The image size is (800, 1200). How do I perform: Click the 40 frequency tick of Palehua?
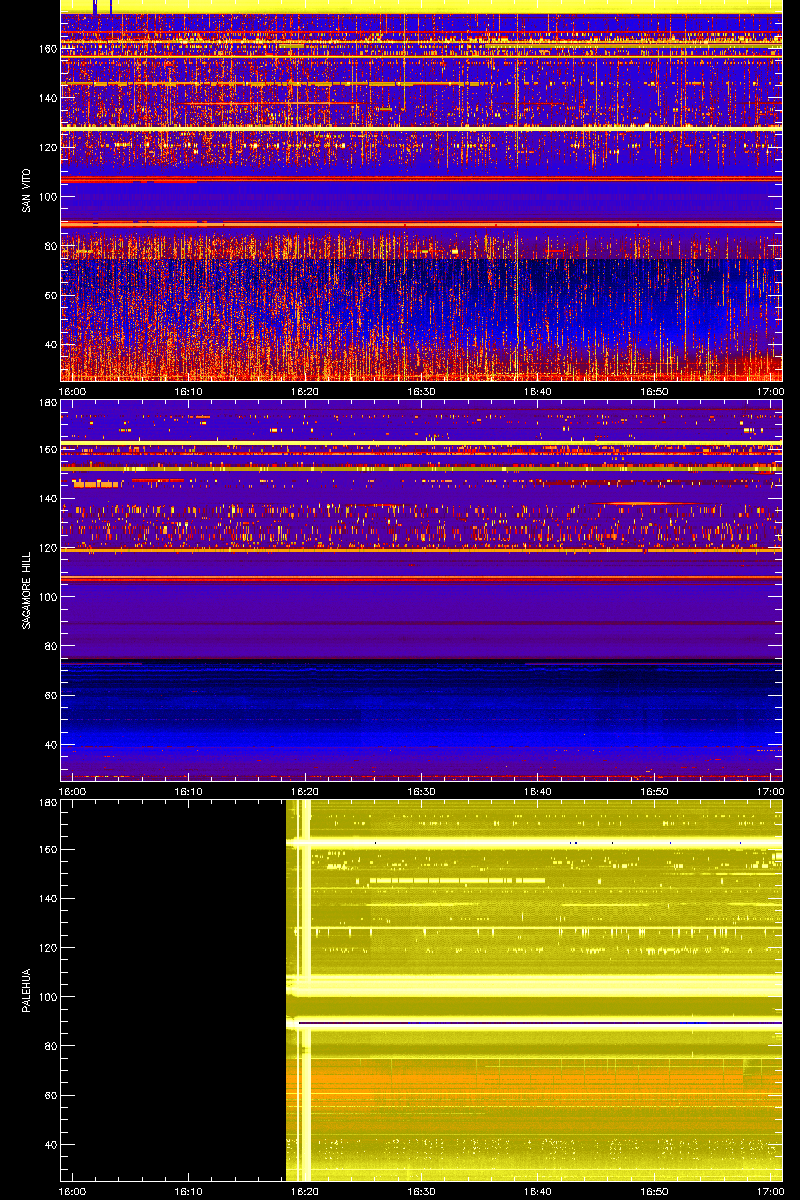[50, 1144]
